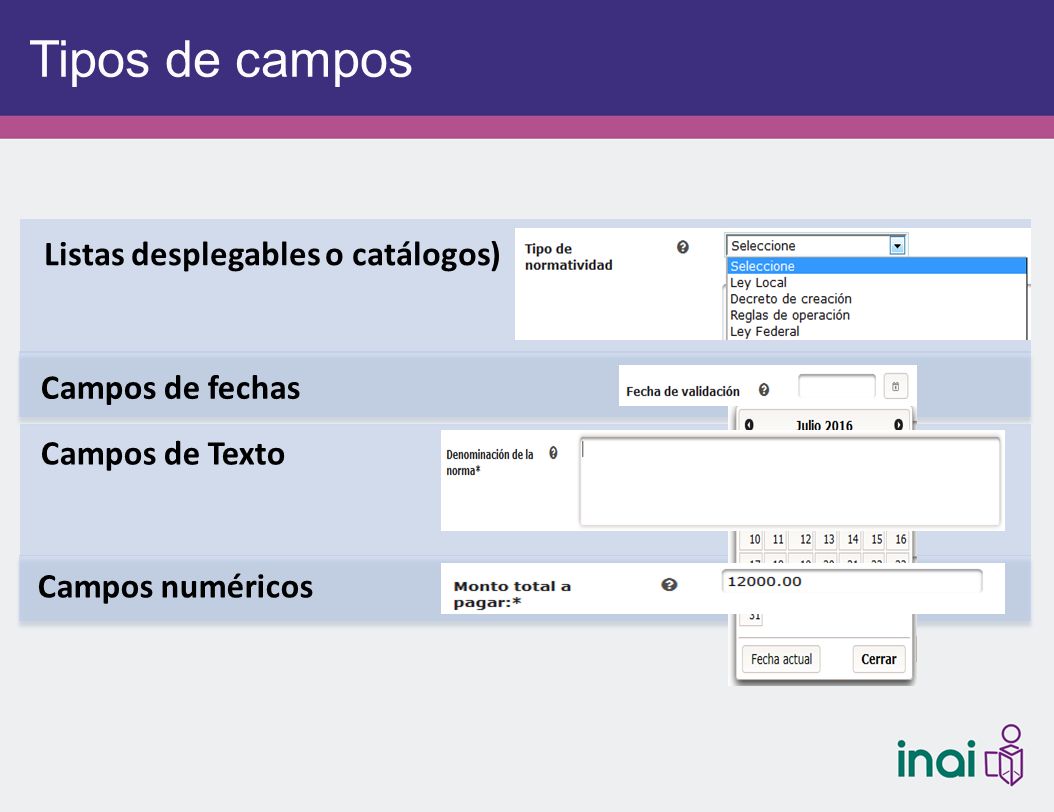Click the Denominación de la norma text area
Screen dimensions: 1054x812
[x=790, y=481]
